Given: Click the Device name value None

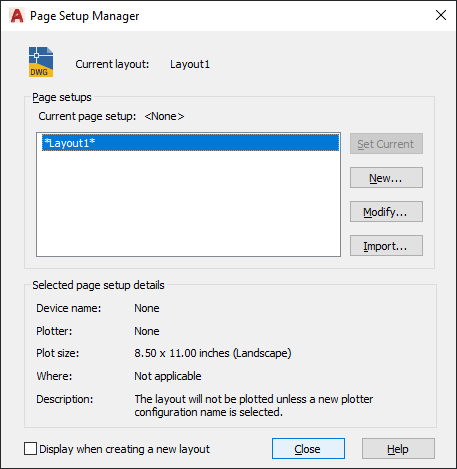Looking at the screenshot, I should point(147,308).
